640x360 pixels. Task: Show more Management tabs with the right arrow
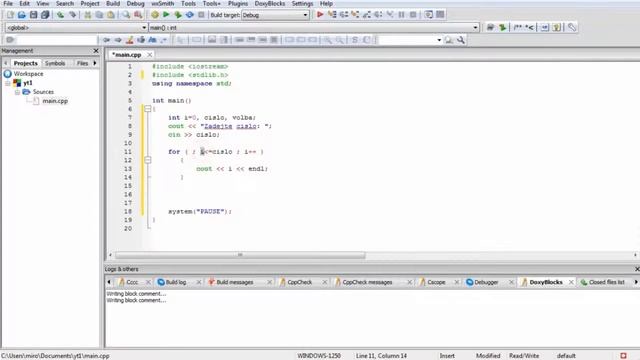[x=95, y=63]
